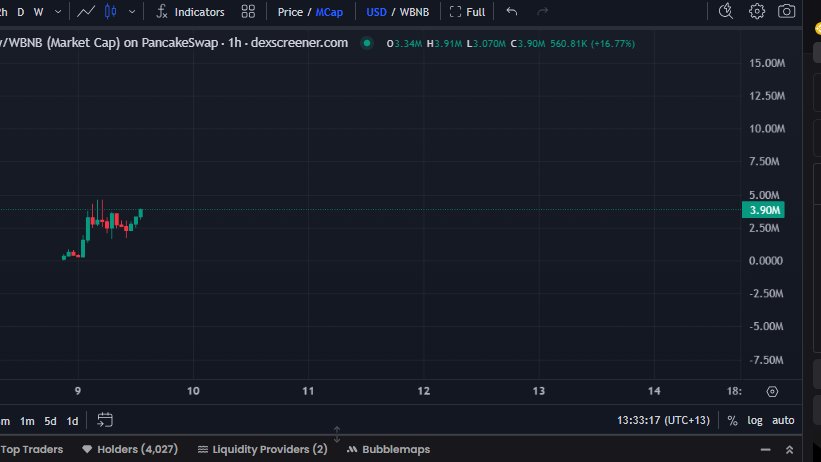The height and width of the screenshot is (462, 821).
Task: Expand the chart style dropdown arrow
Action: click(132, 12)
